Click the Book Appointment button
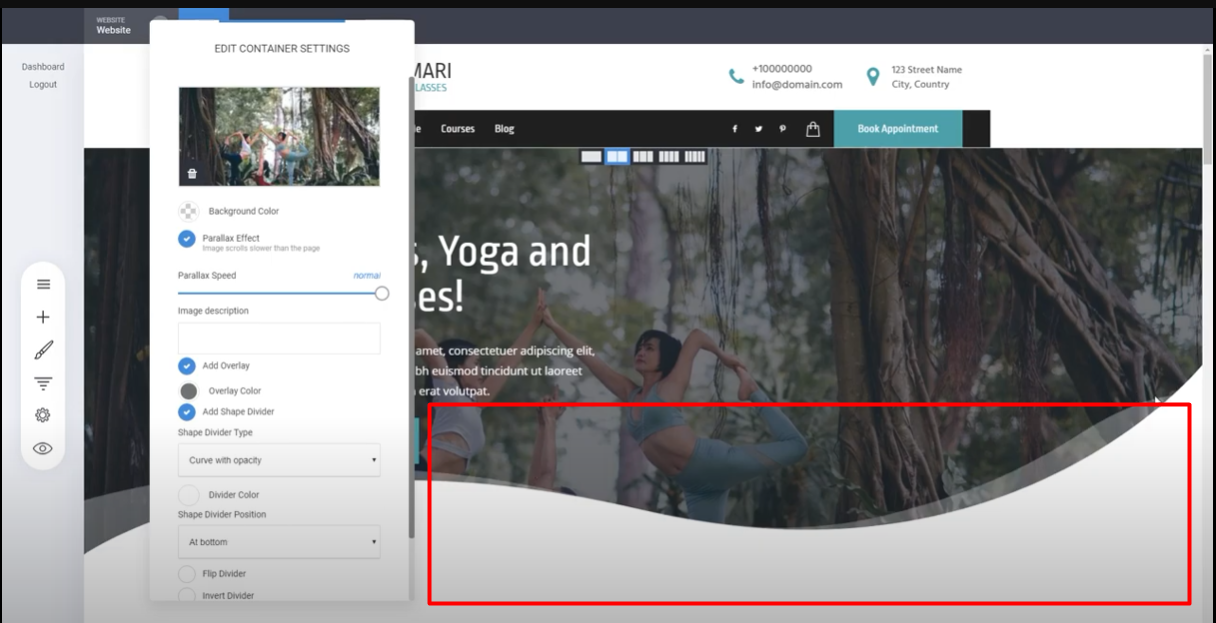This screenshot has width=1216, height=623. [898, 129]
